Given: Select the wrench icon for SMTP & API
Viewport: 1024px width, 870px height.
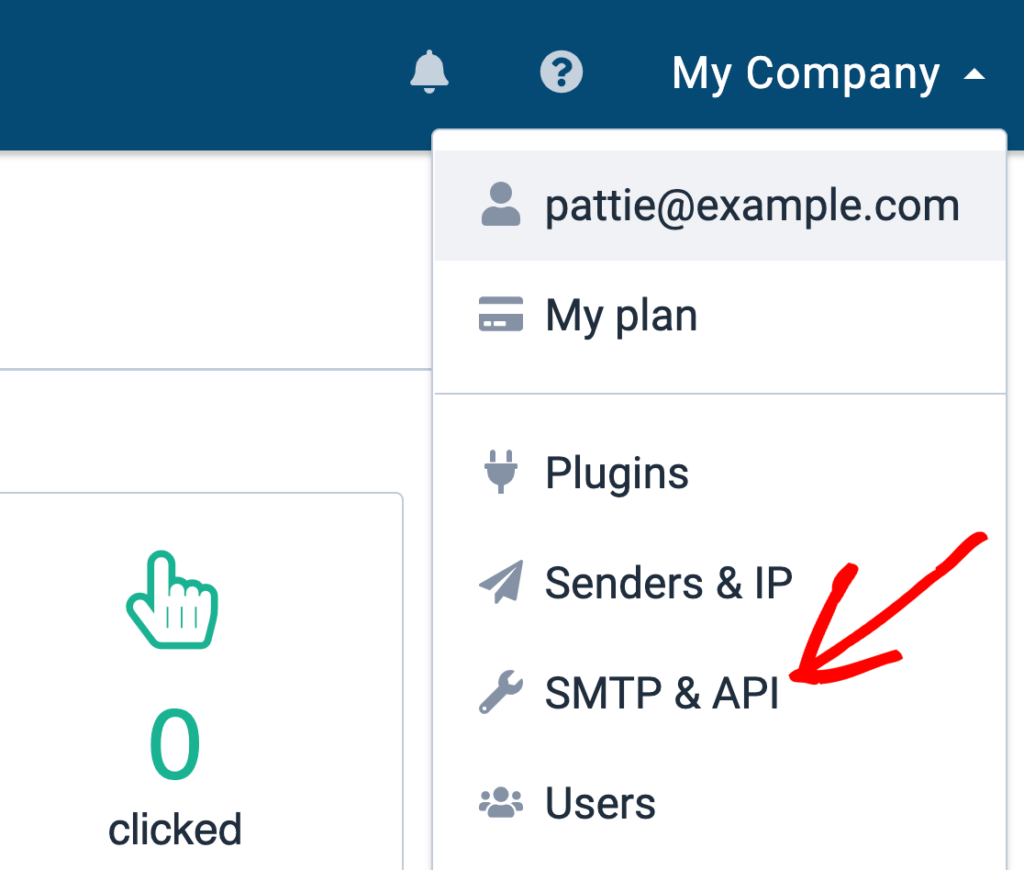Looking at the screenshot, I should pos(503,691).
